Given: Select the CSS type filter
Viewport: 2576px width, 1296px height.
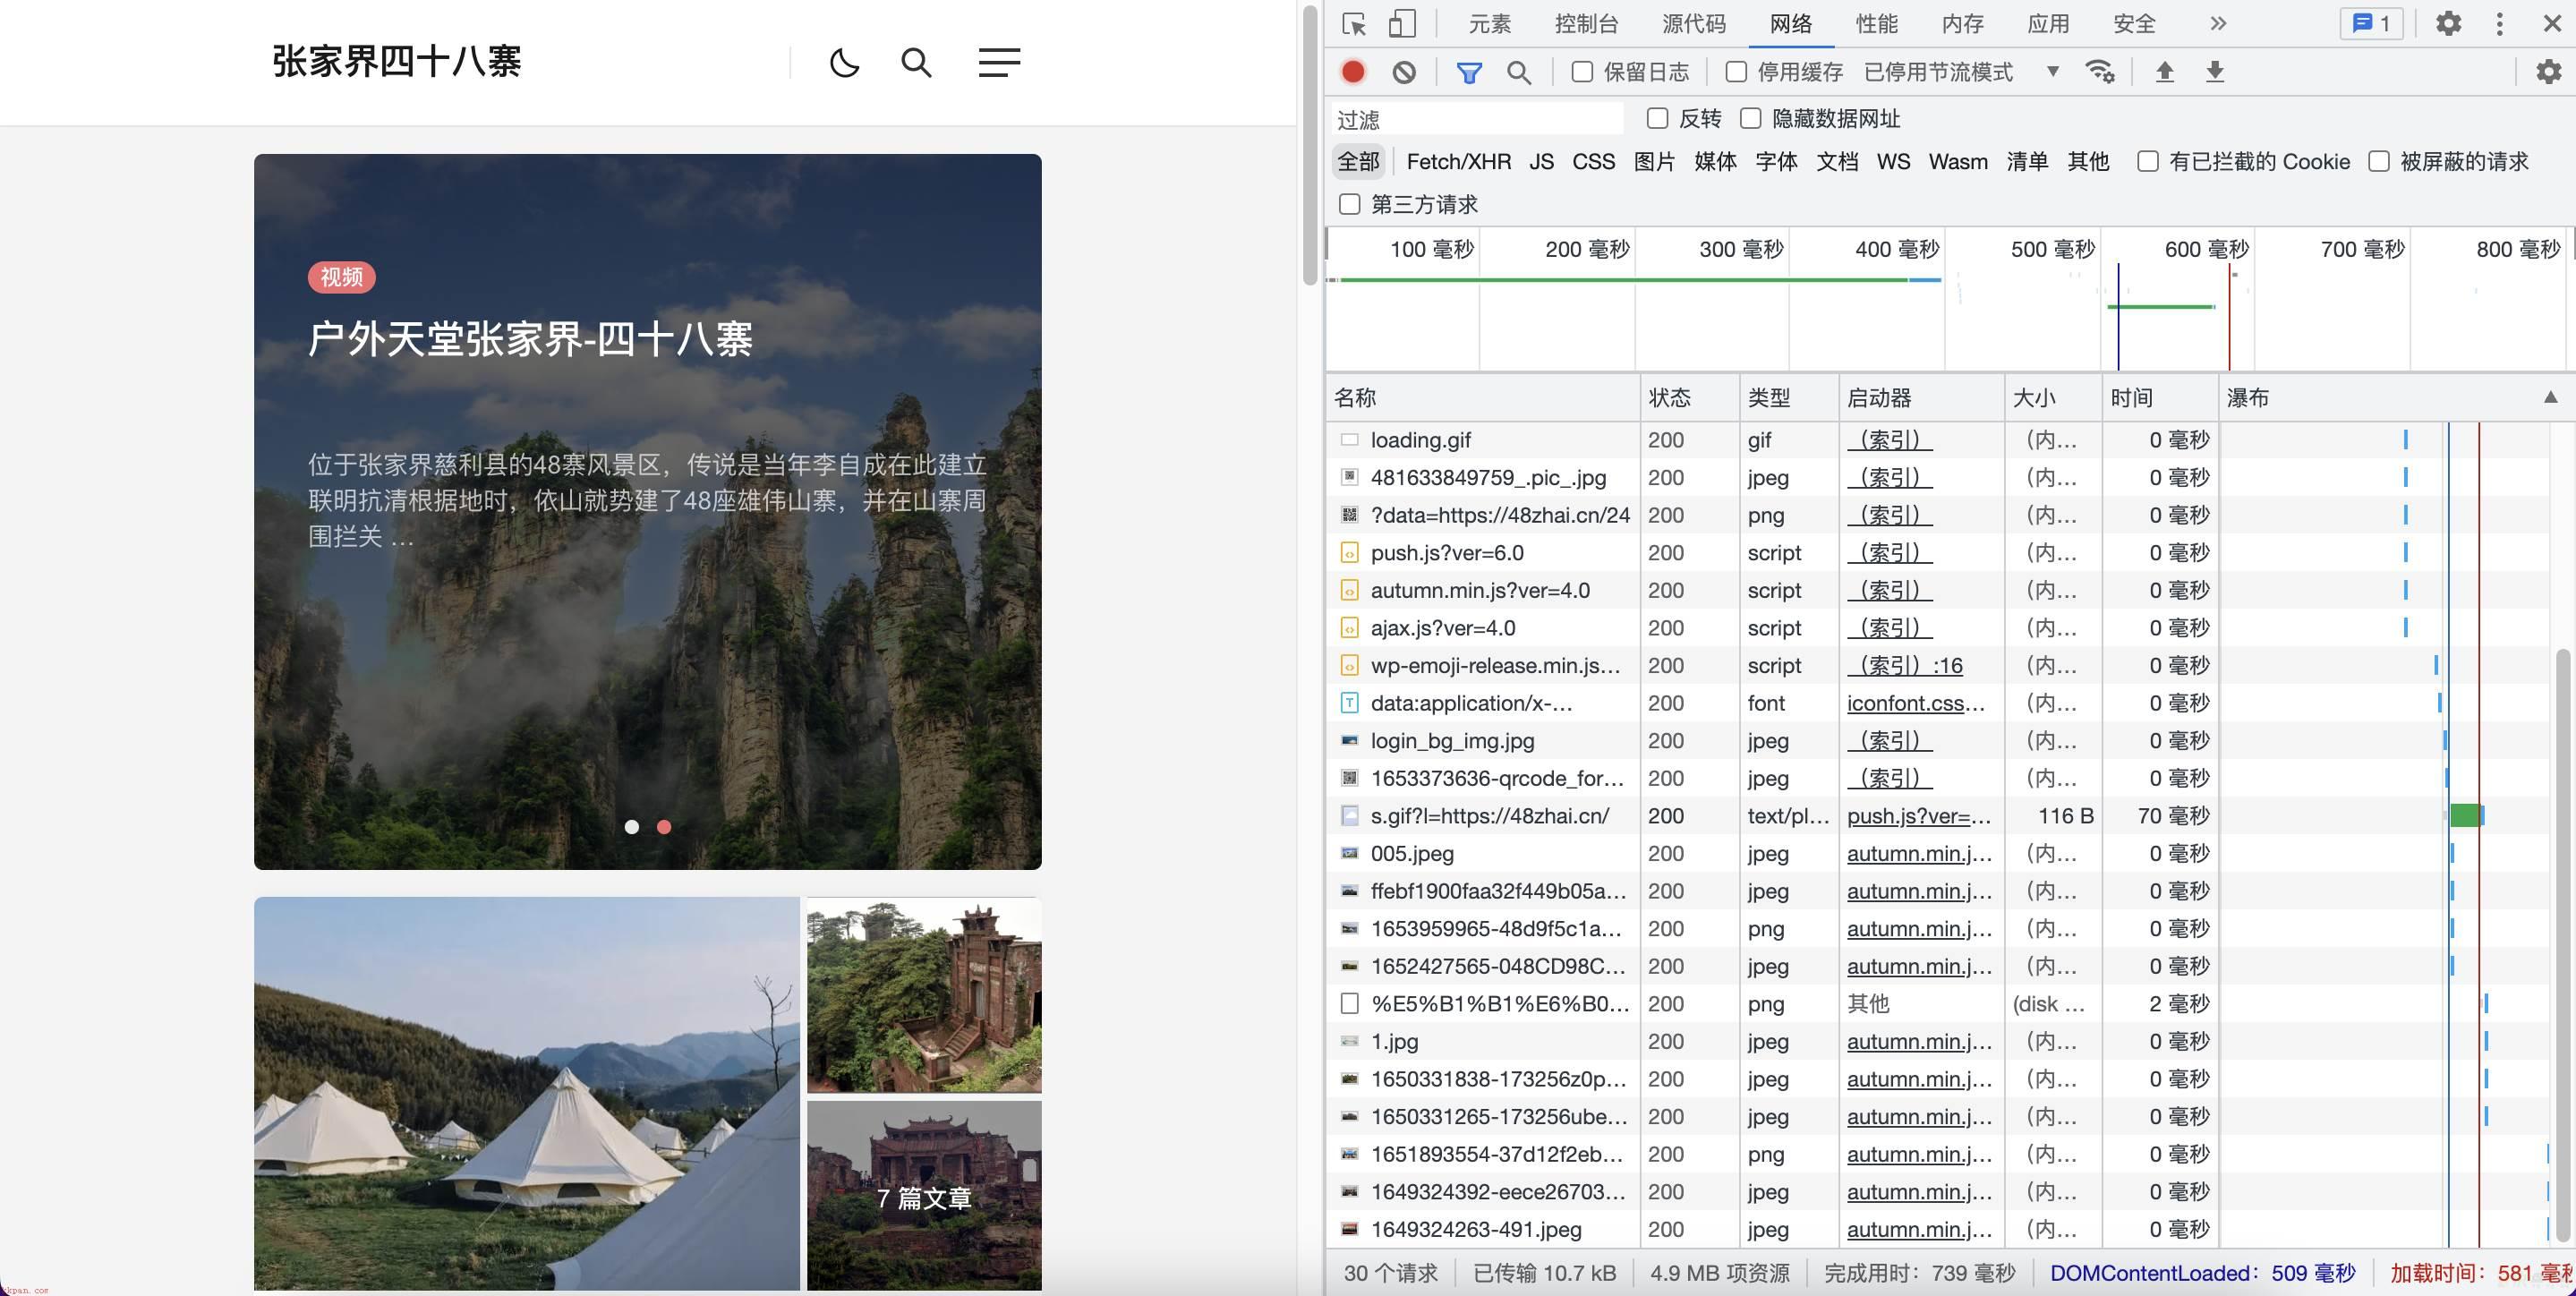Looking at the screenshot, I should click(1593, 162).
